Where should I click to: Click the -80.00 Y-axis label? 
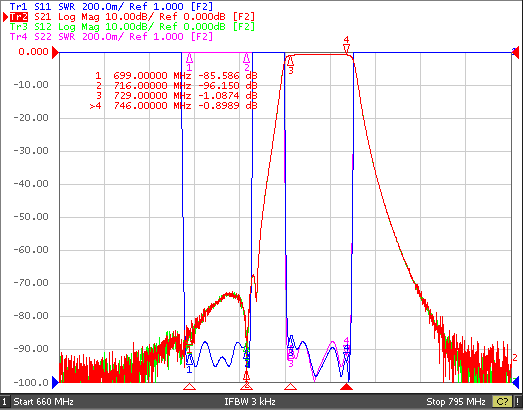coord(31,316)
